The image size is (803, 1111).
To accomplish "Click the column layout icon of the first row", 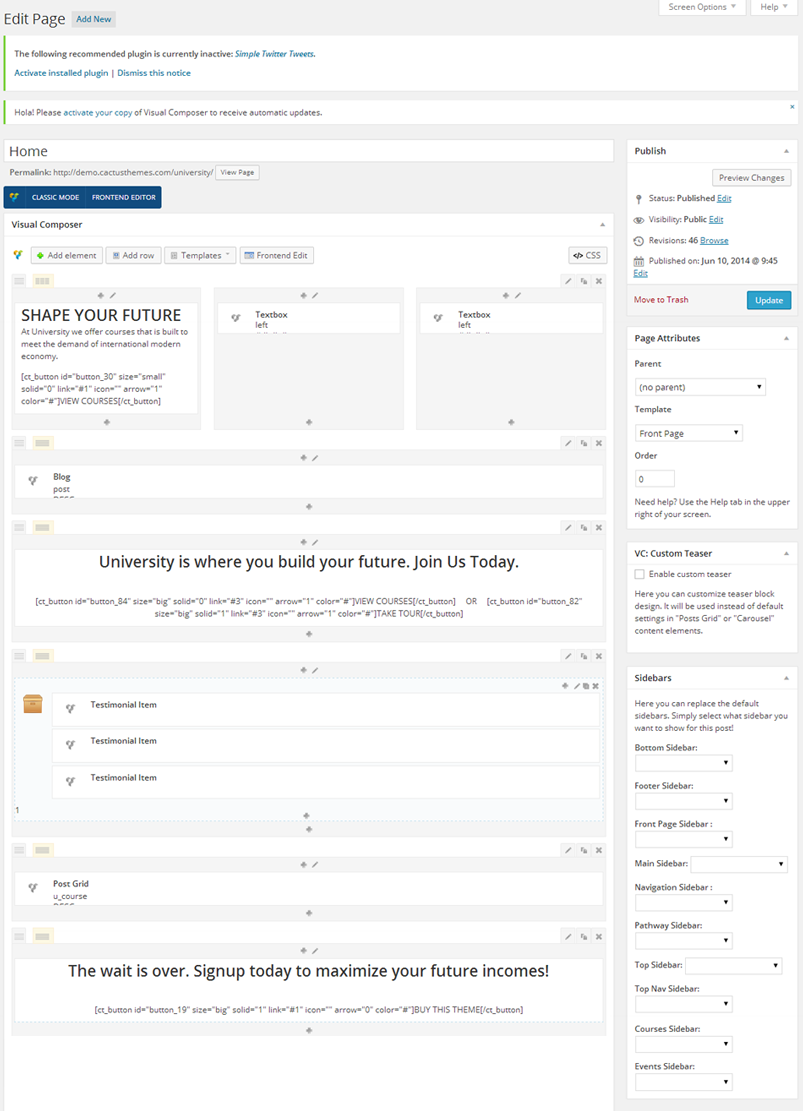I will 43,281.
